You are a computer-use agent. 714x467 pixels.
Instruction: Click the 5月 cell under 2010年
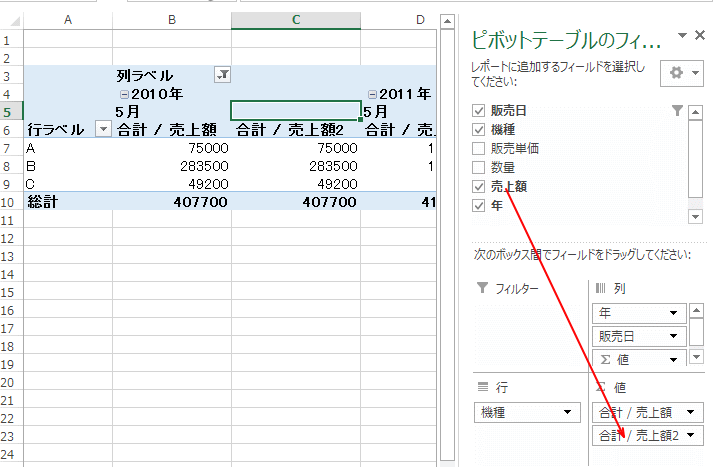point(172,112)
